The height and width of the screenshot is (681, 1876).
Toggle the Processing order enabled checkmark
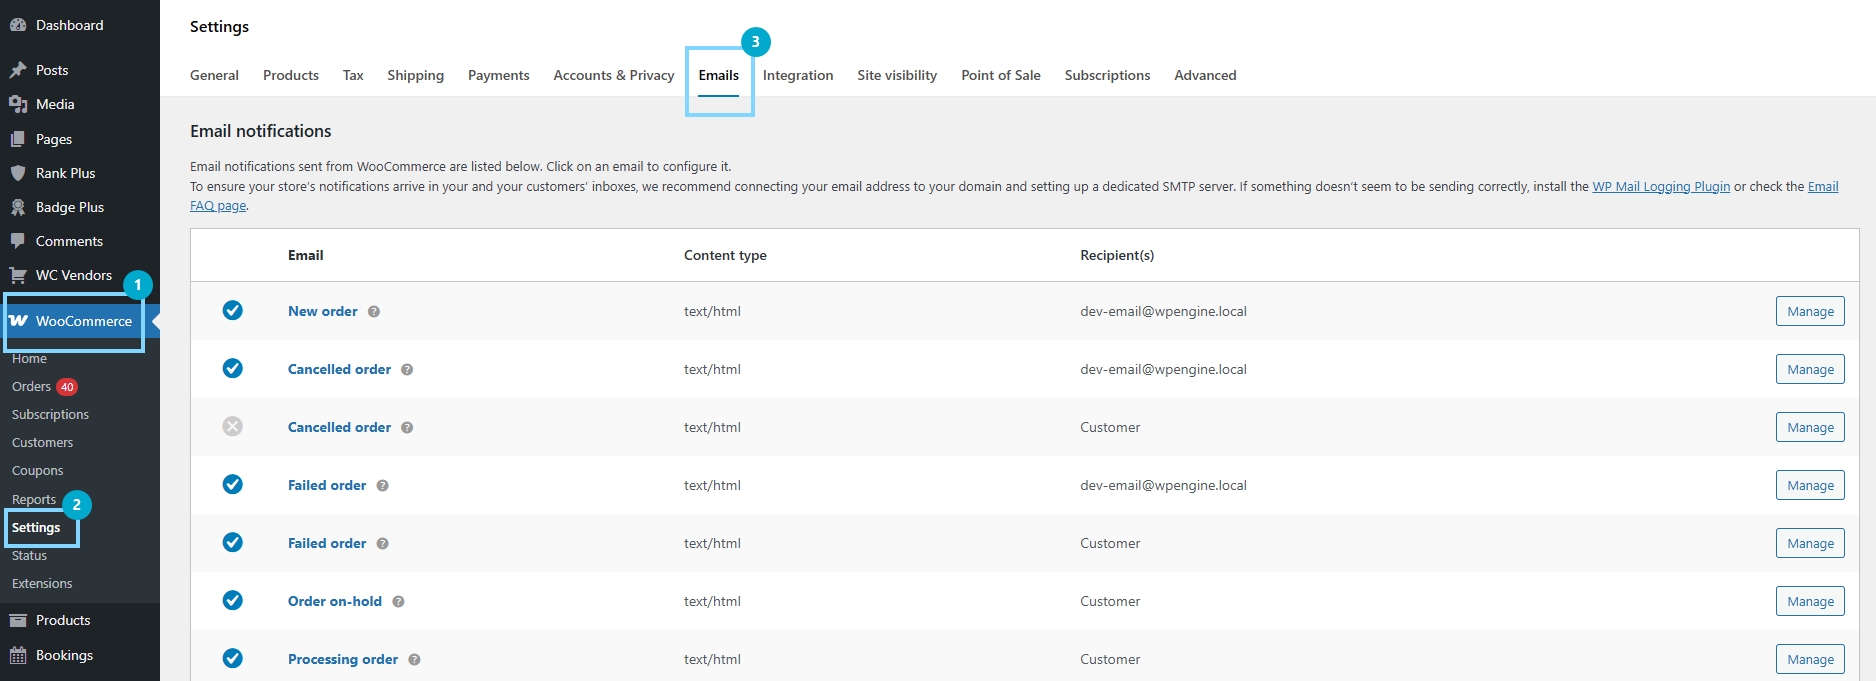point(232,658)
